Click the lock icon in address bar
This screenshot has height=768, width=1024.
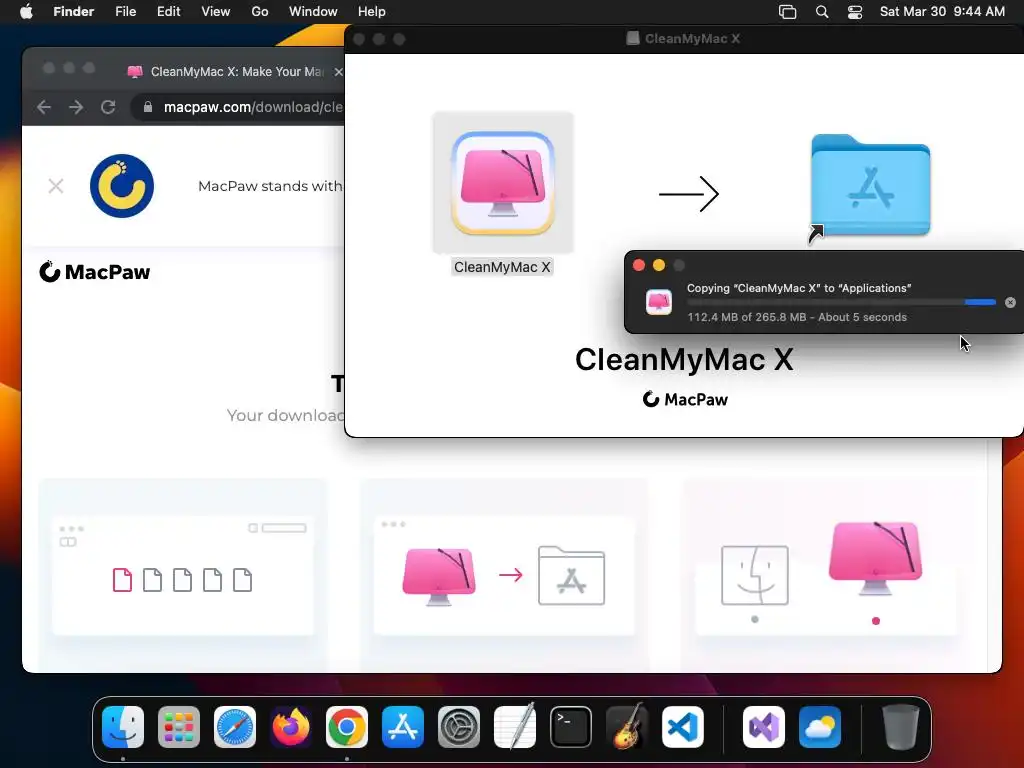click(148, 107)
